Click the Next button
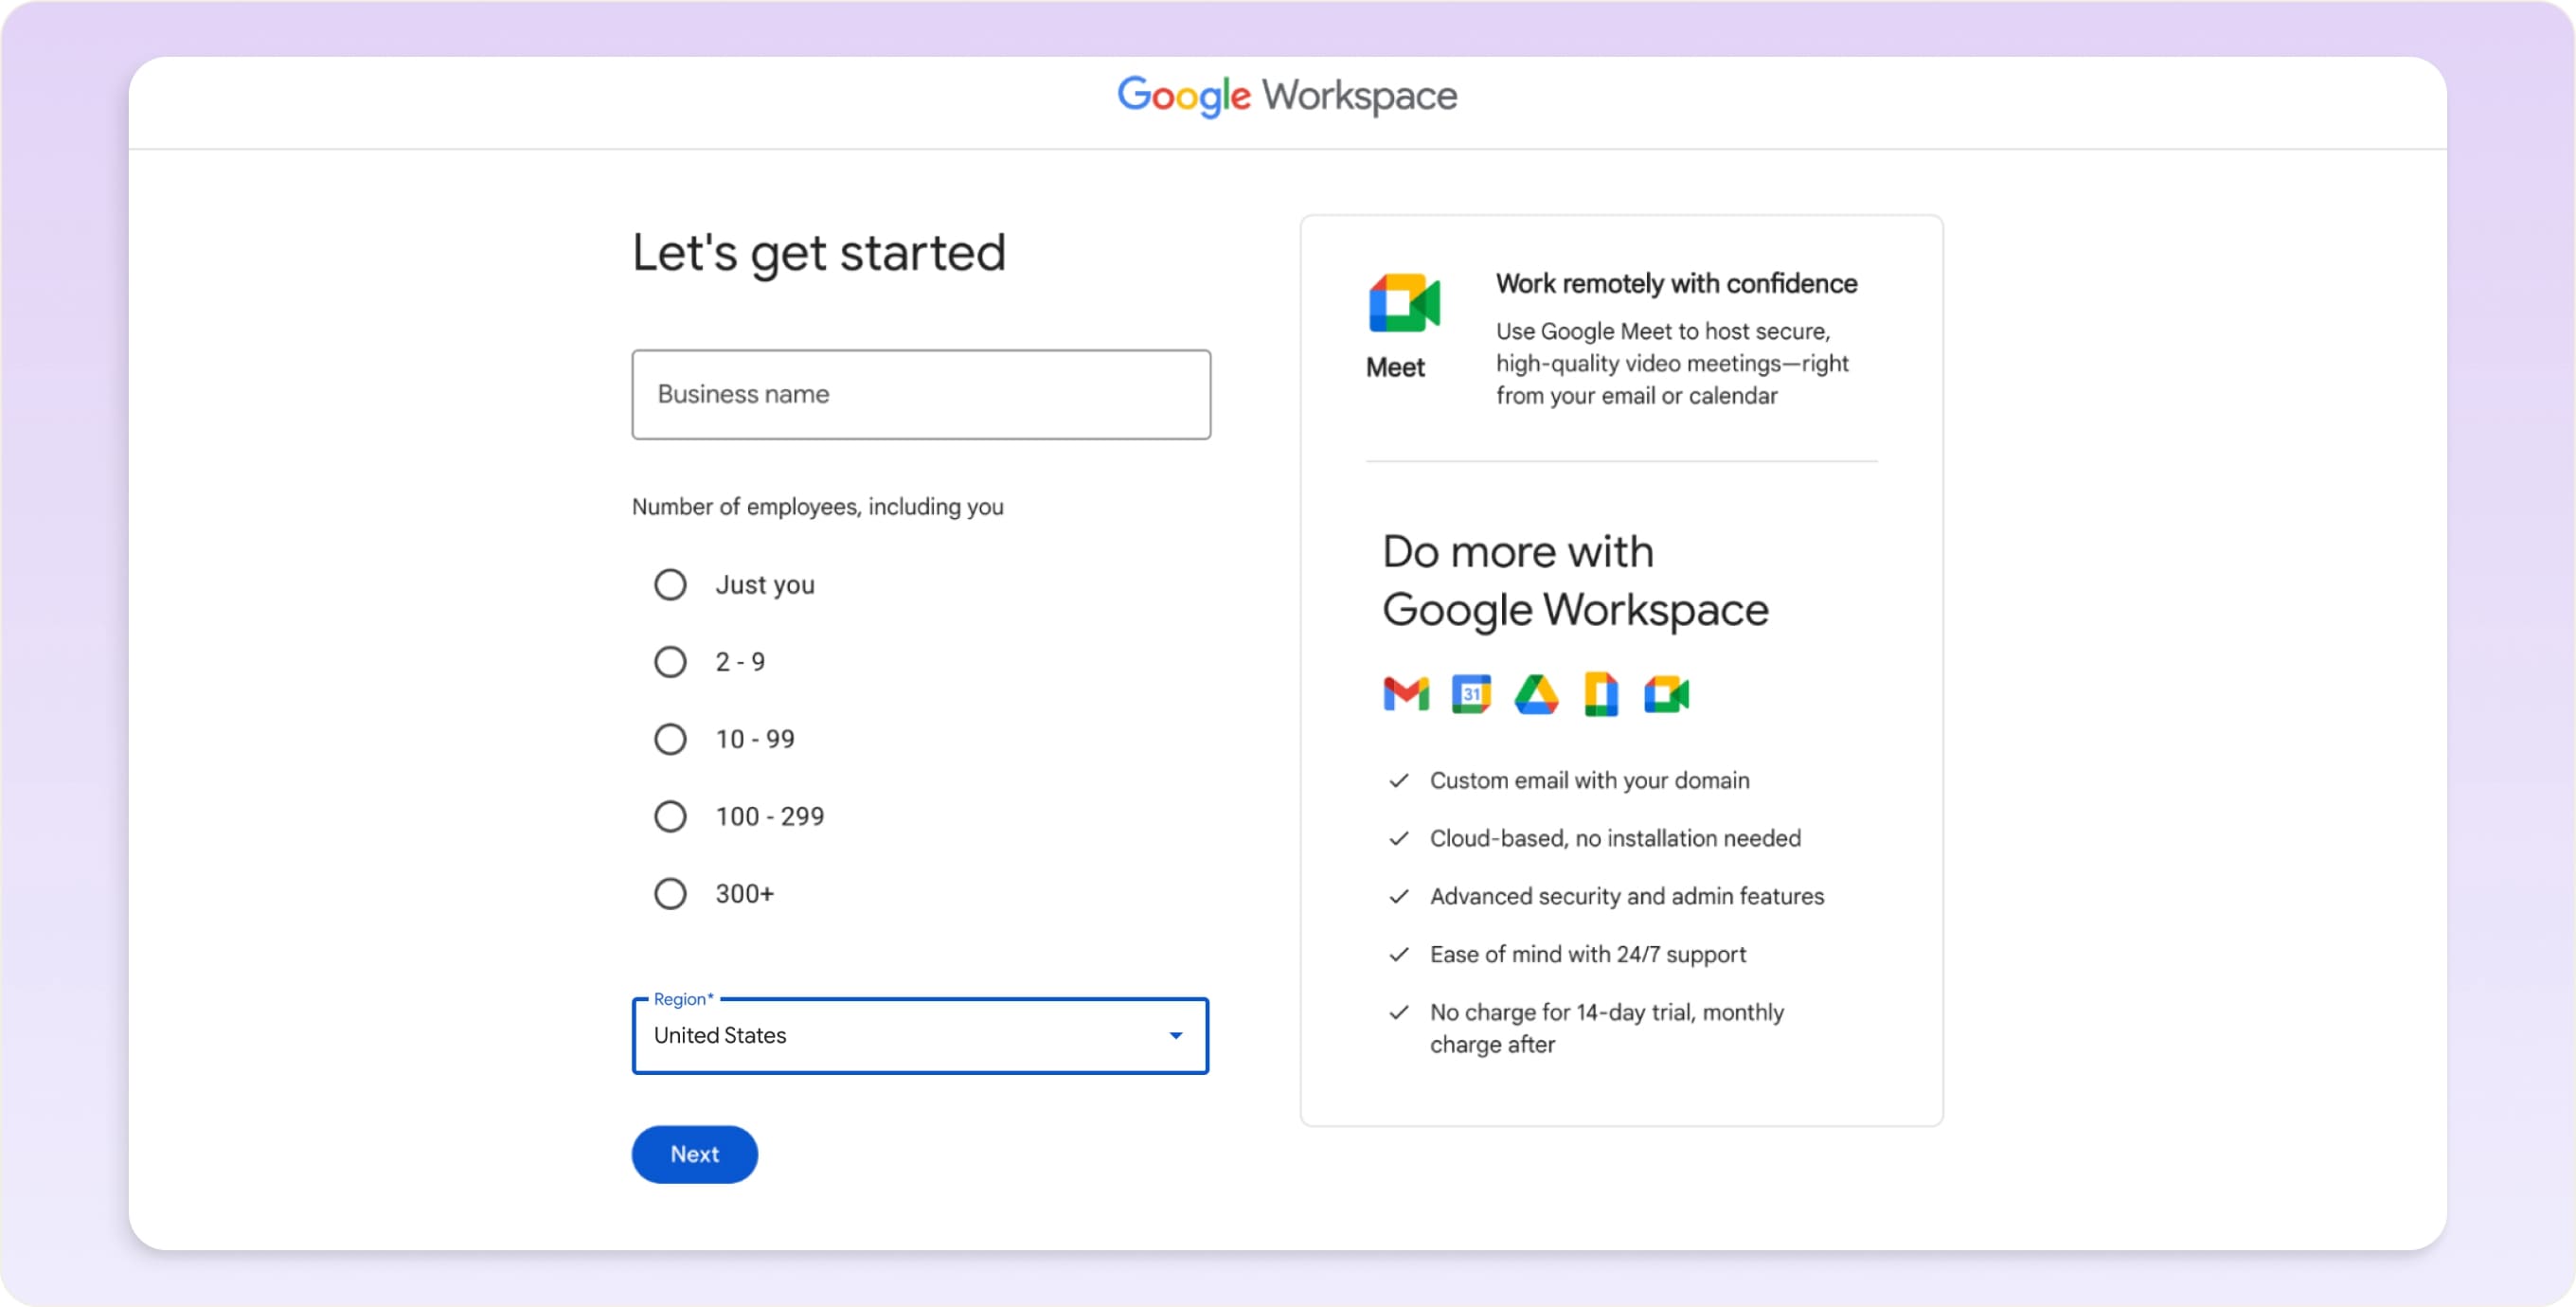 point(694,1155)
